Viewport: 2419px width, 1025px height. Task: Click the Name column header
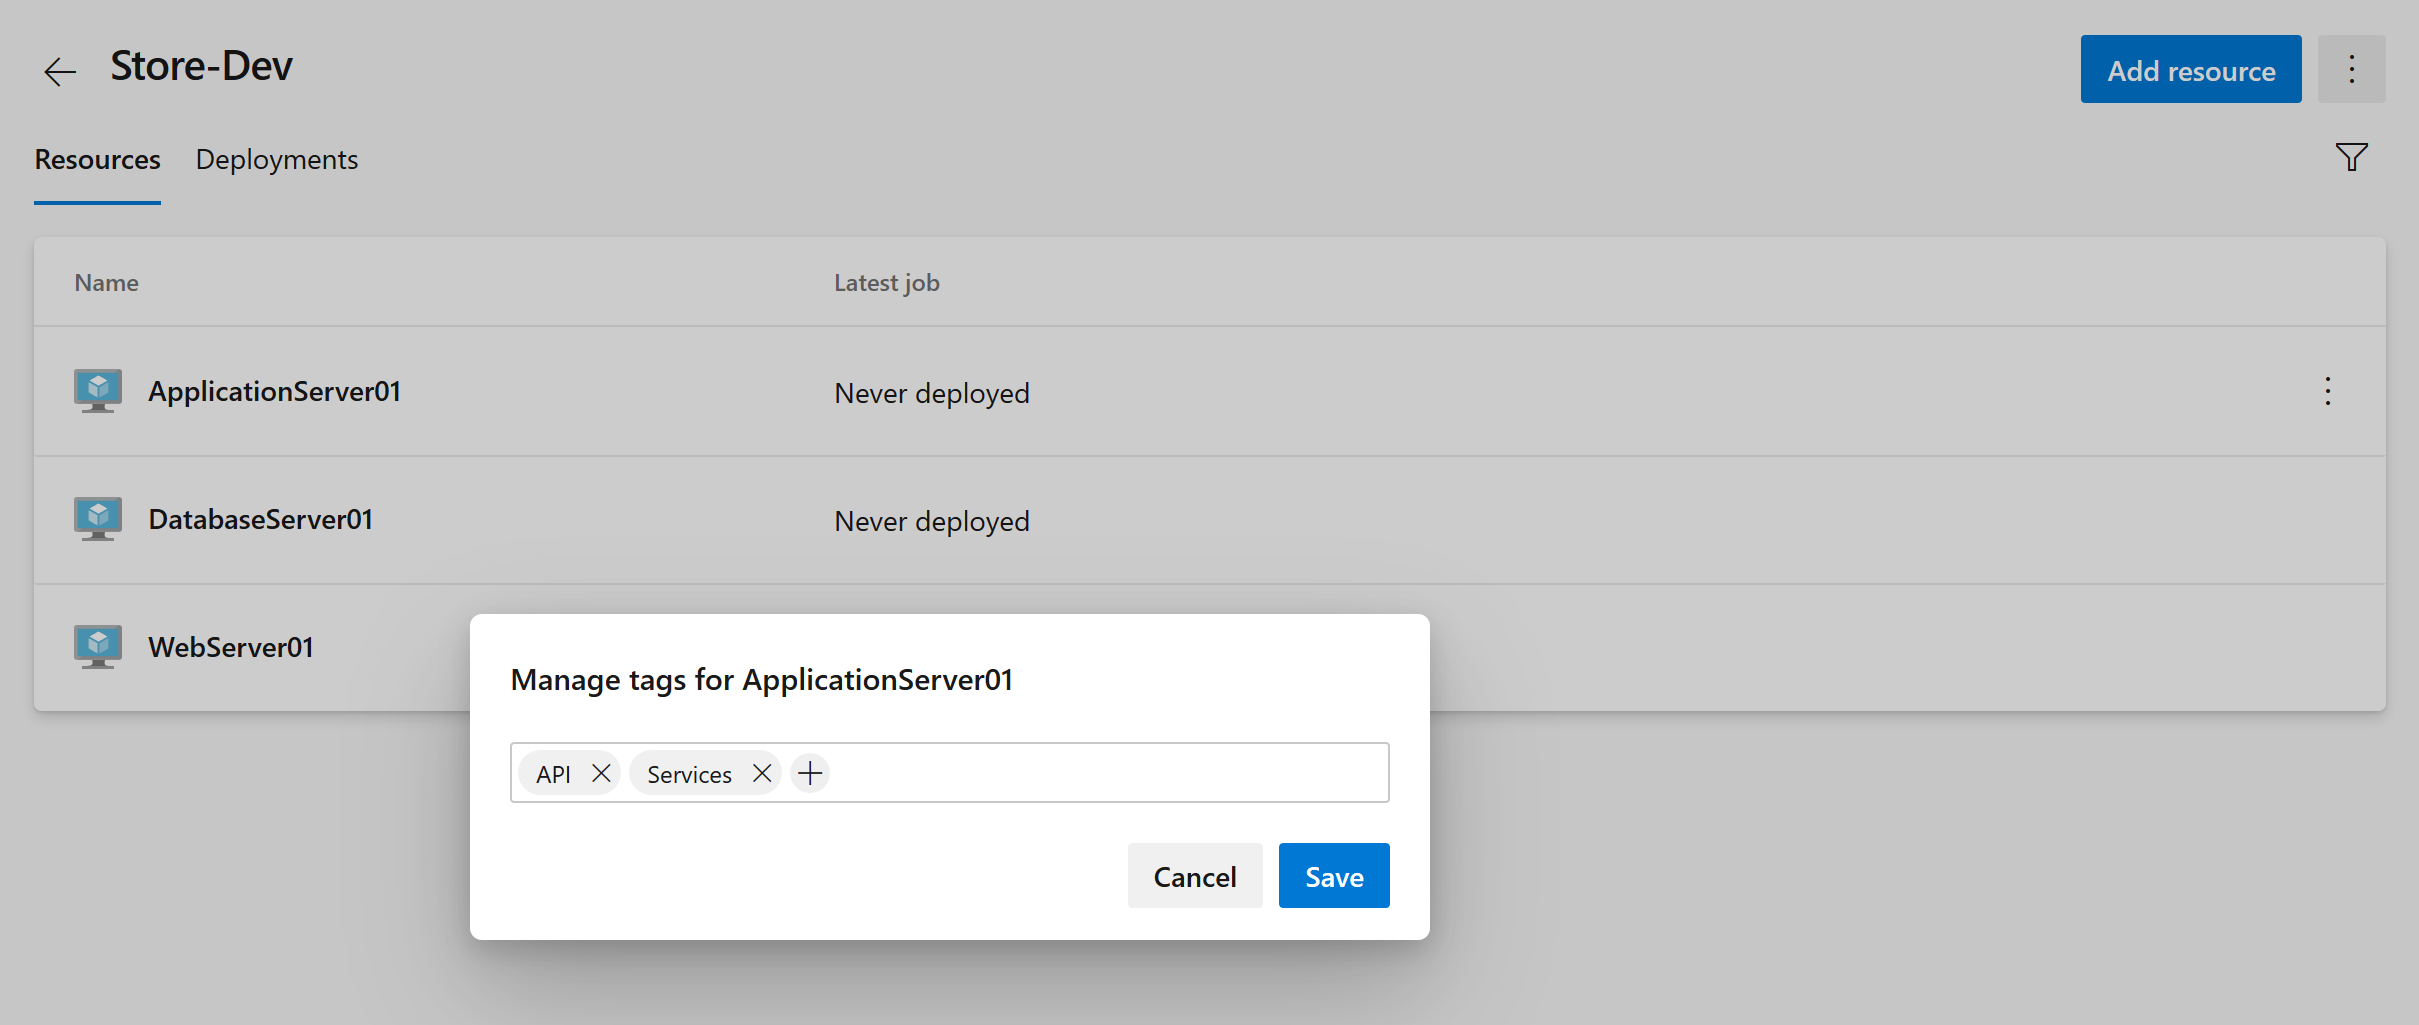coord(106,282)
